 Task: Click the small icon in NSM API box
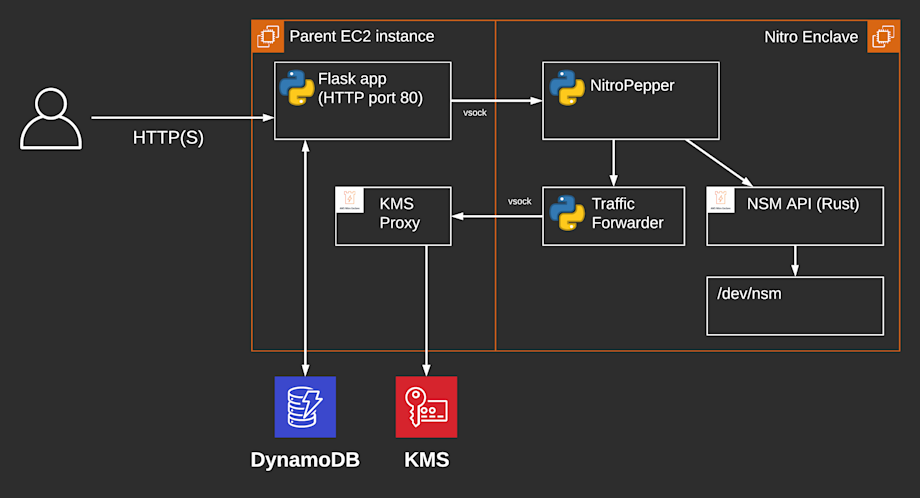click(721, 200)
